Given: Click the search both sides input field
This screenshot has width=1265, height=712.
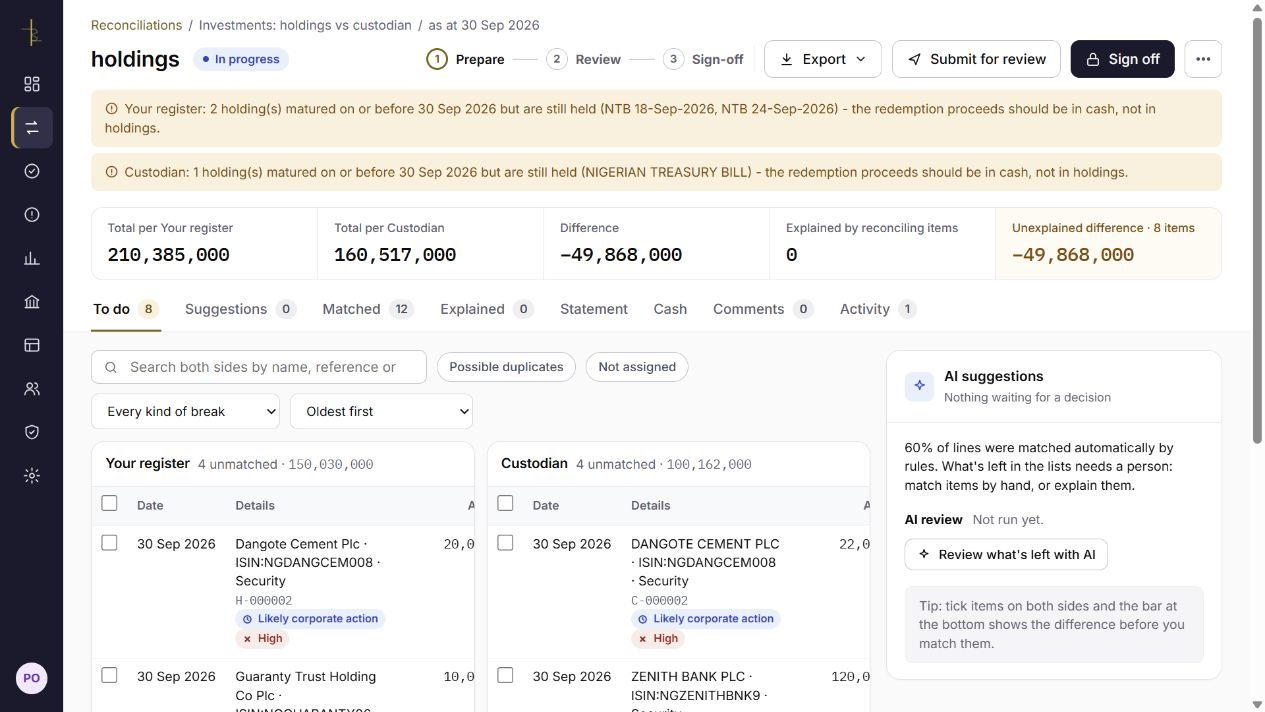Looking at the screenshot, I should [x=259, y=367].
